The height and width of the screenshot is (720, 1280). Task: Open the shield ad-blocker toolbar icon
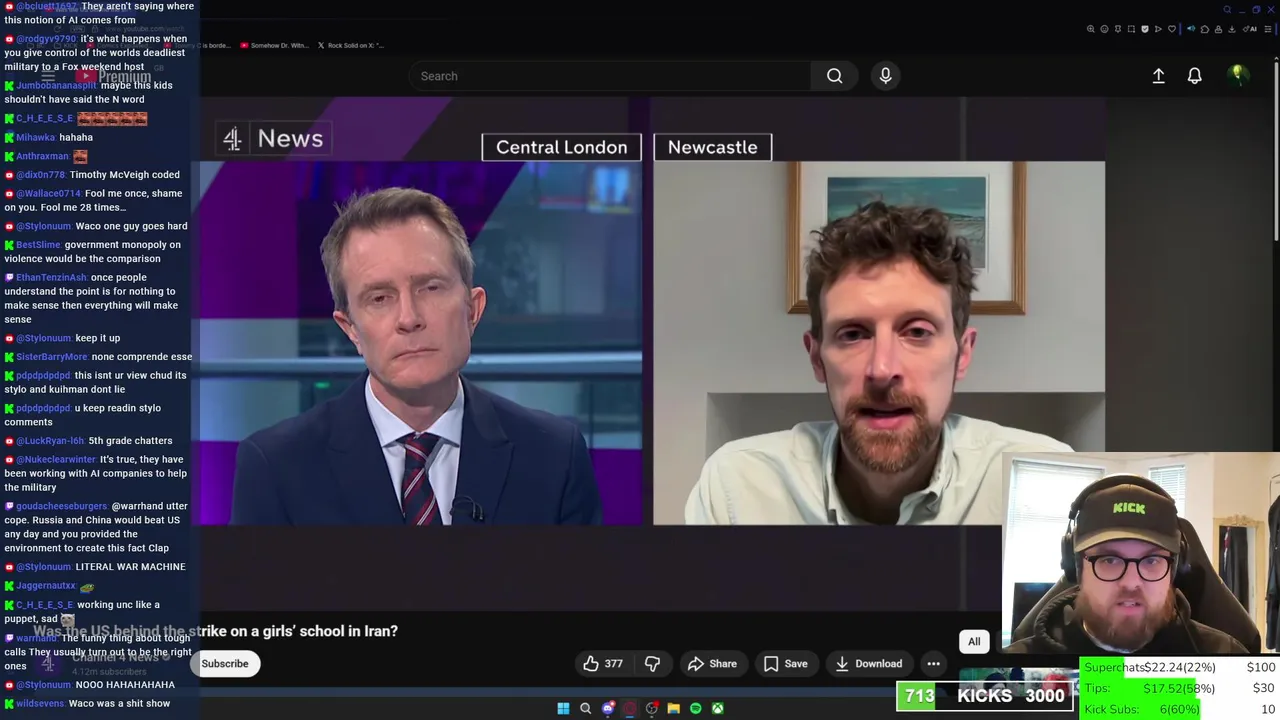coord(1145,29)
